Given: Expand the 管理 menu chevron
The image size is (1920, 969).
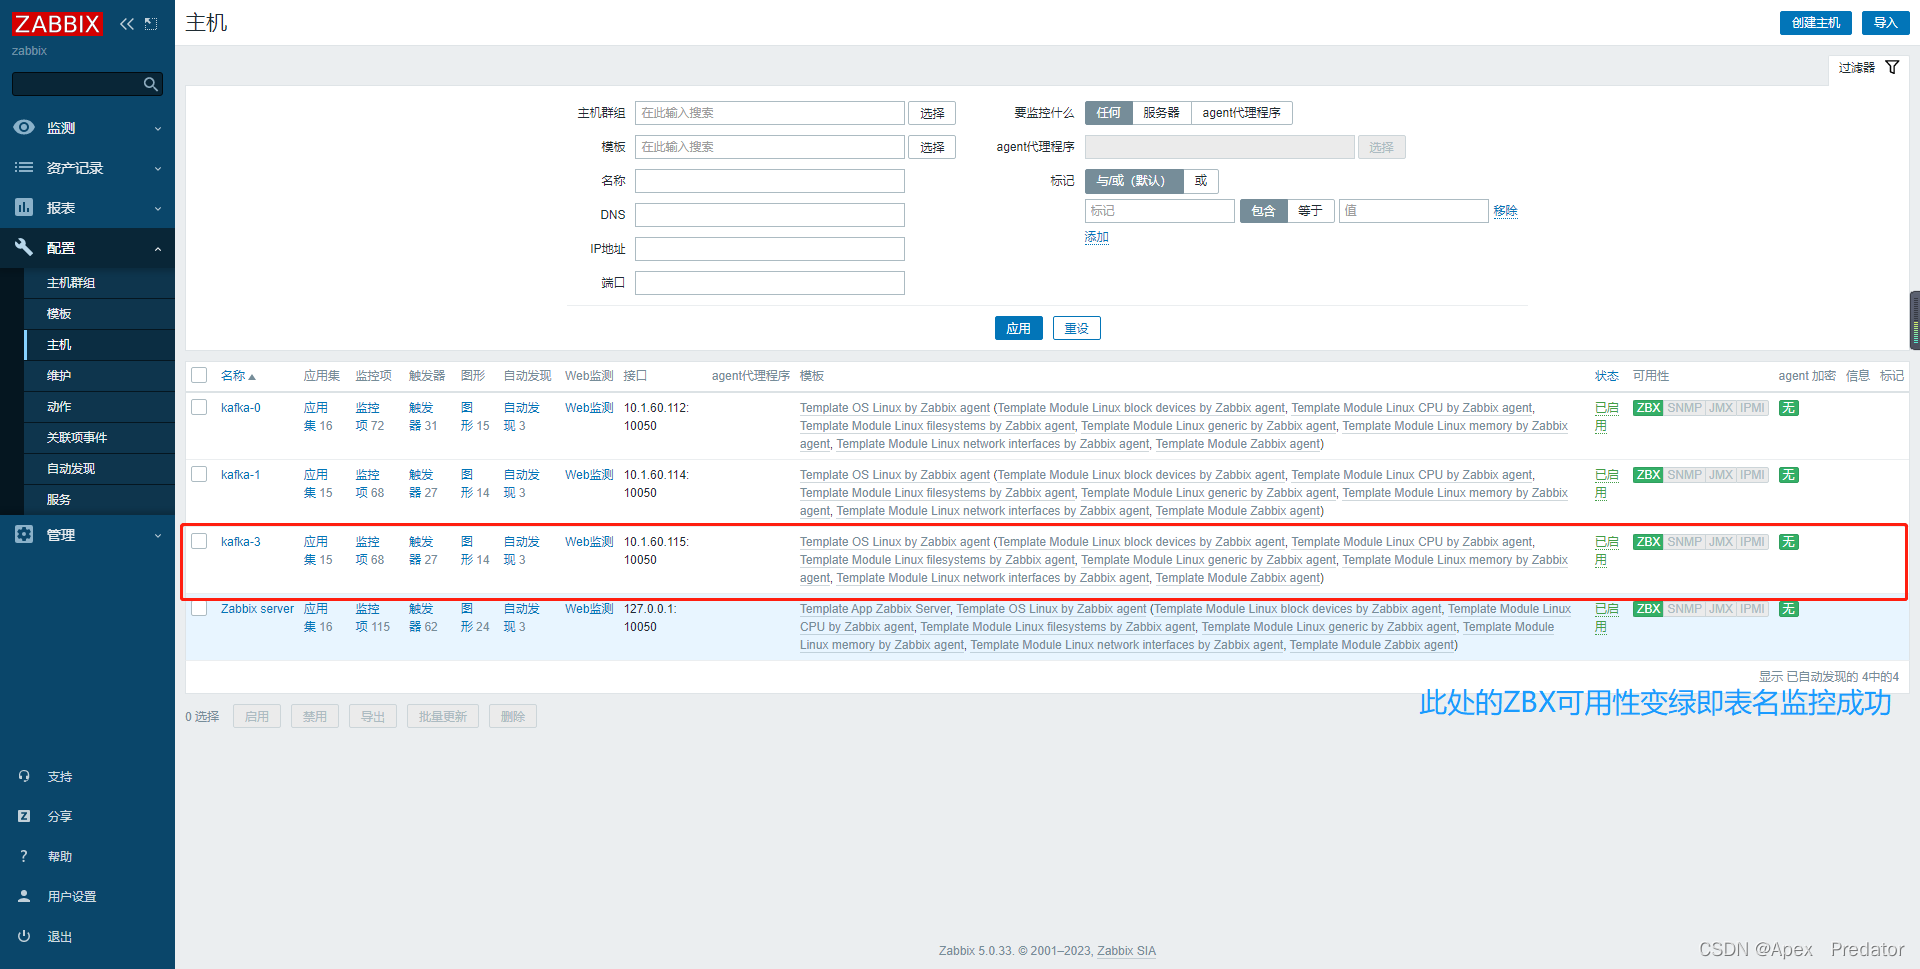Looking at the screenshot, I should point(158,536).
